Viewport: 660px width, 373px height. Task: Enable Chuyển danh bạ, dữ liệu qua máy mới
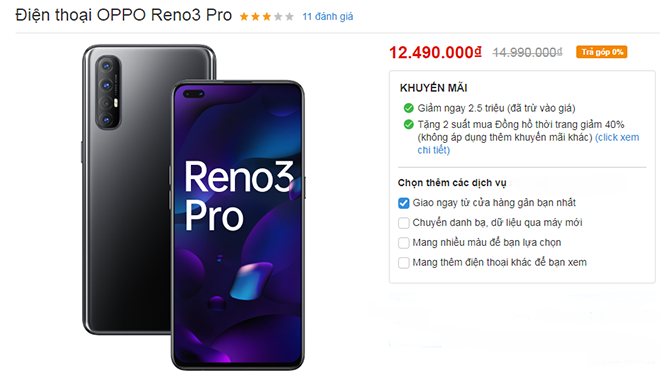click(x=404, y=223)
